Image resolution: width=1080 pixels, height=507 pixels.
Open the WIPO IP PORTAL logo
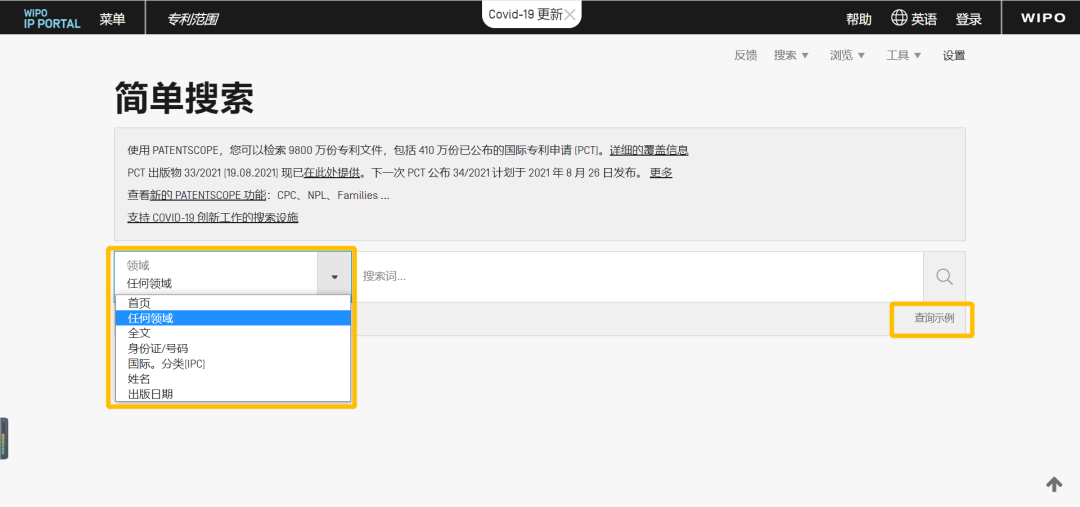(x=52, y=19)
